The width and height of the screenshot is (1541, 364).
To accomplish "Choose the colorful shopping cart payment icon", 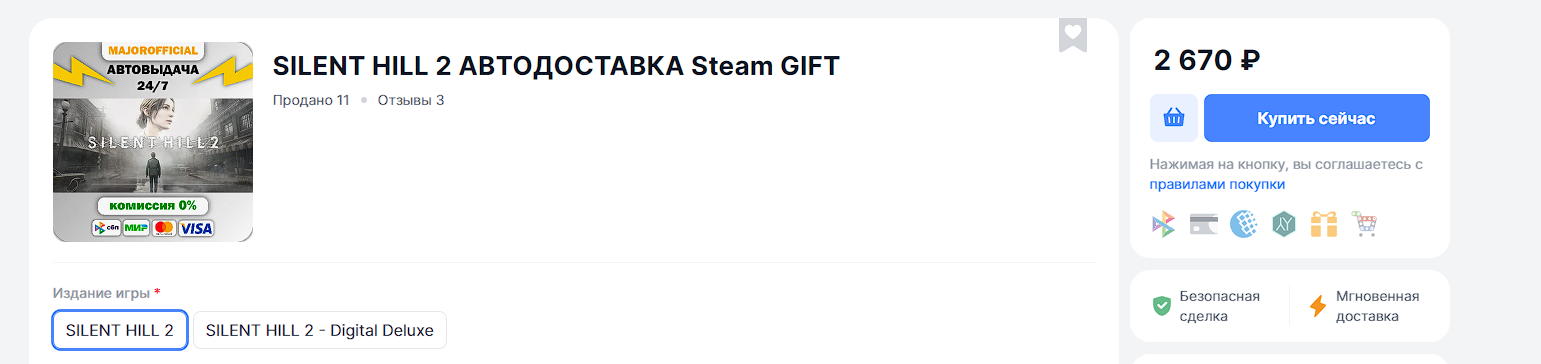I will click(x=1364, y=224).
